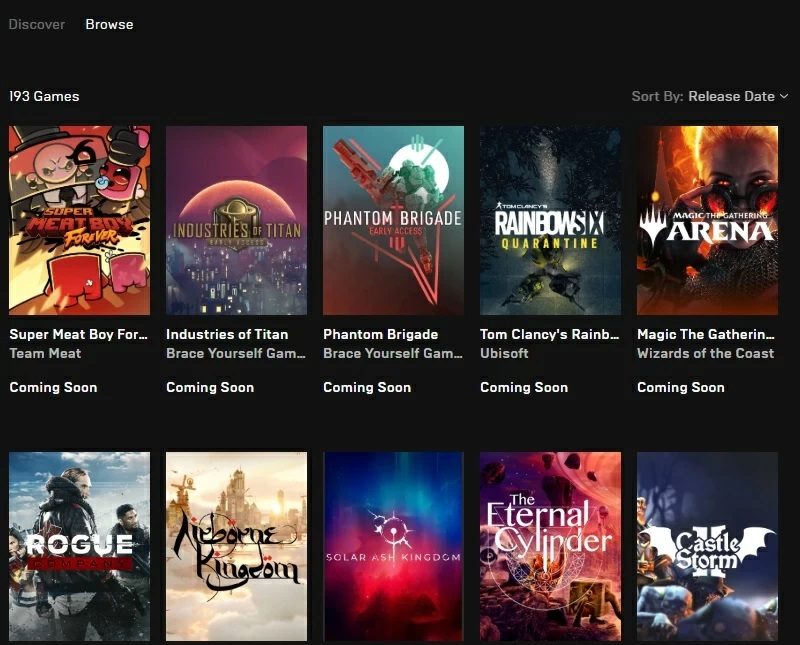Open the Airborne Kingdom cover art
800x645 pixels.
[237, 547]
